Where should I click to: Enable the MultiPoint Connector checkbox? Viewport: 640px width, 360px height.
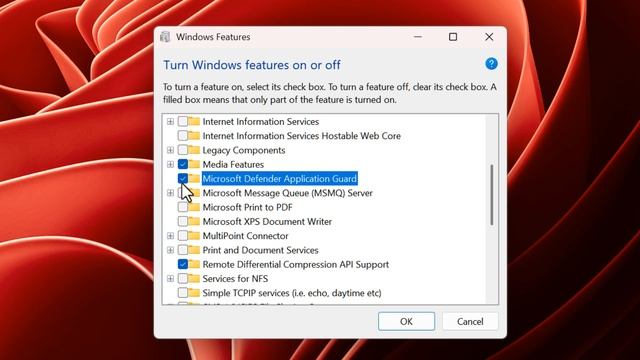pyautogui.click(x=183, y=236)
